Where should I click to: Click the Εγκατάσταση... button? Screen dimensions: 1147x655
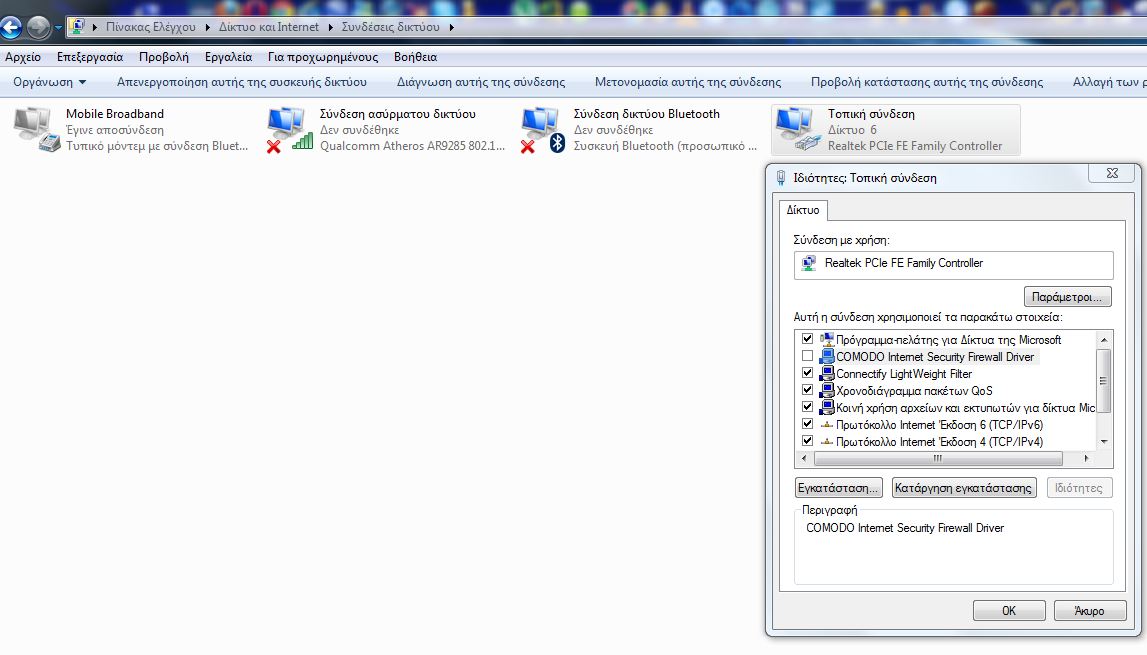point(838,487)
